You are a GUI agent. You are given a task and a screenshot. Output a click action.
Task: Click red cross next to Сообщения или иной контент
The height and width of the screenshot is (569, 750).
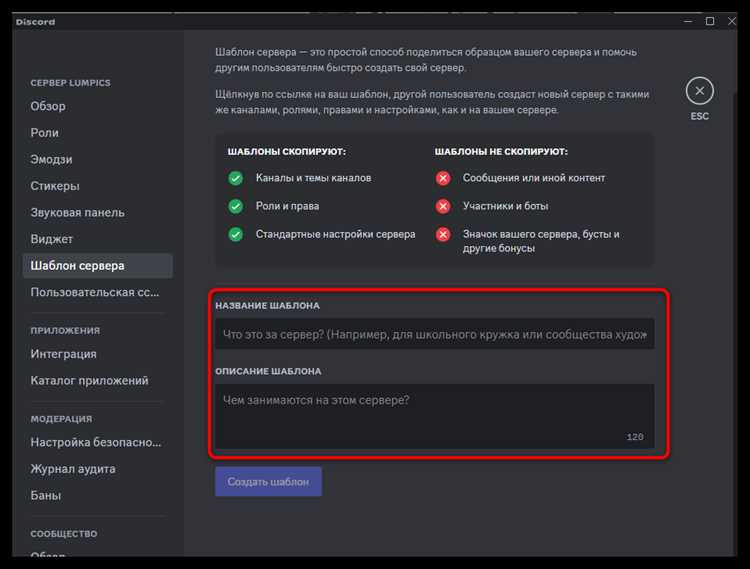pyautogui.click(x=443, y=178)
